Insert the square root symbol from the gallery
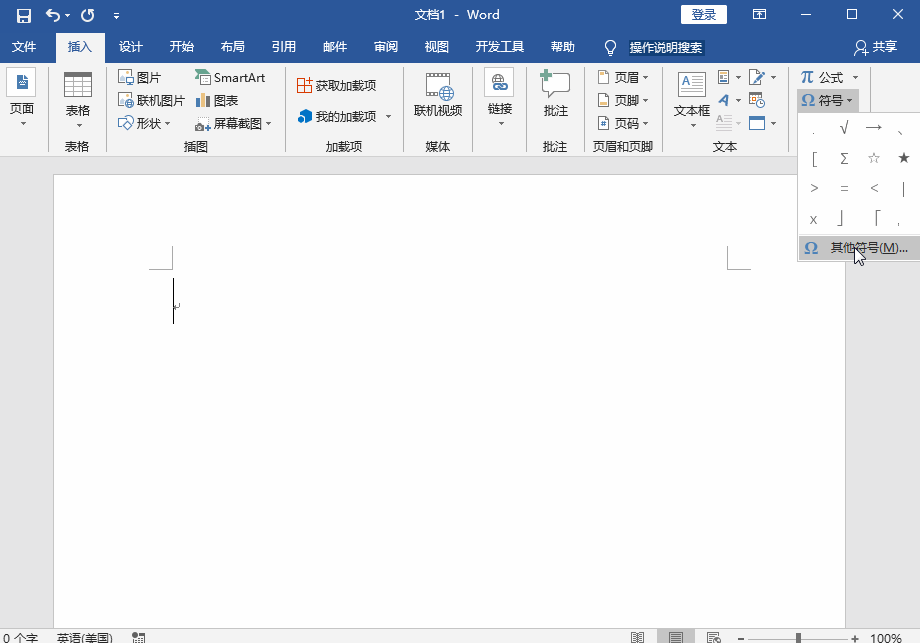The image size is (920, 643). (844, 128)
